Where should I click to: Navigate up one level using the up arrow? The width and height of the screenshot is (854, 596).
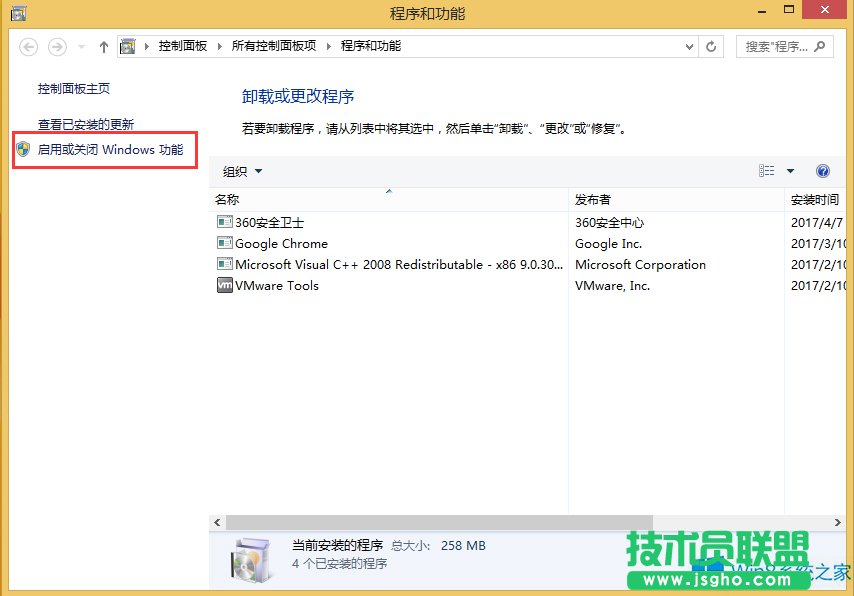(x=103, y=46)
